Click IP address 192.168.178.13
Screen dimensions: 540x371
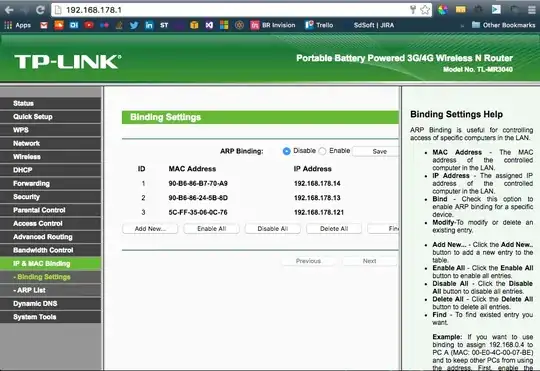(x=317, y=198)
